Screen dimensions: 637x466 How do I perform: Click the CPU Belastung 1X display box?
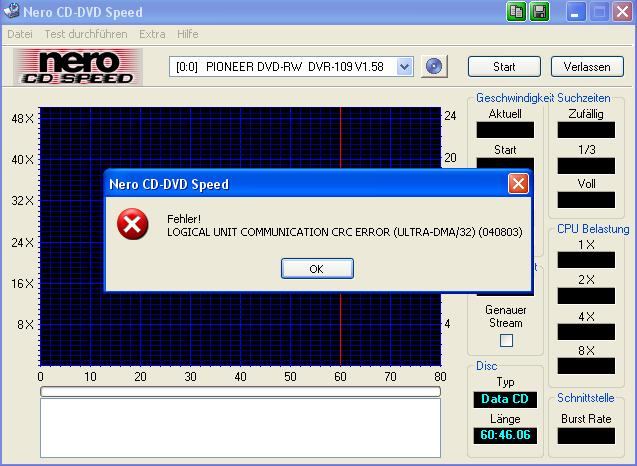click(586, 260)
